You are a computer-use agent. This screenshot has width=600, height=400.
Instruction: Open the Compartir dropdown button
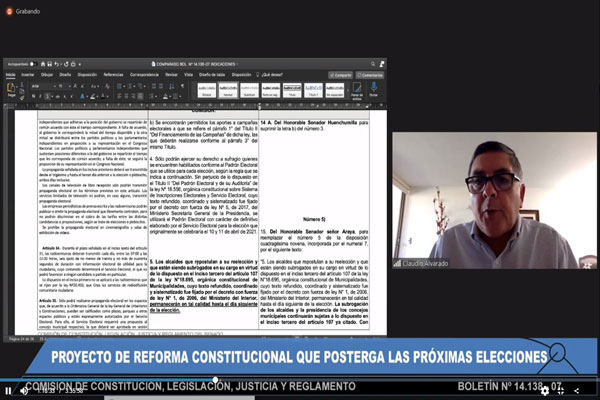click(340, 74)
